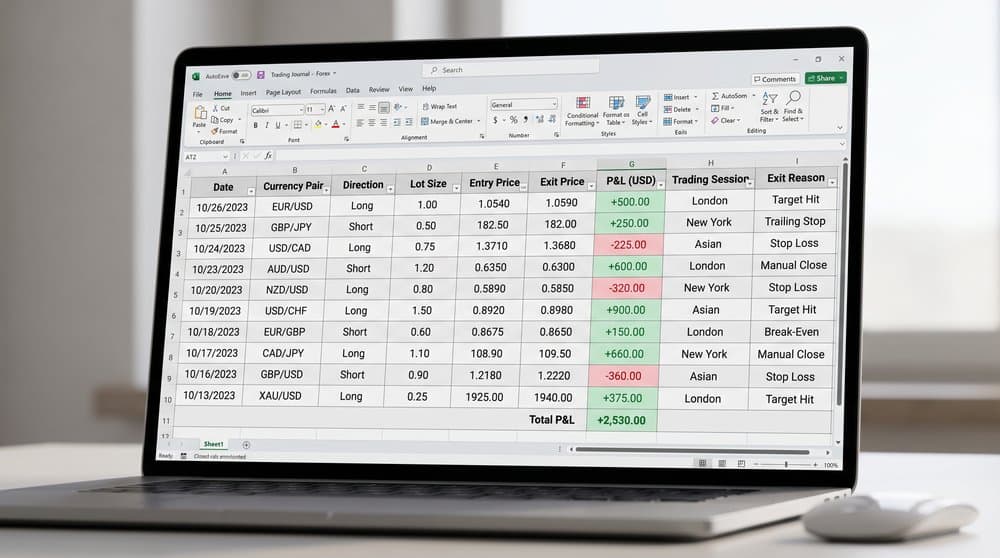Click the insert function fx icon
Screen dimensions: 1000x558
click(268, 155)
